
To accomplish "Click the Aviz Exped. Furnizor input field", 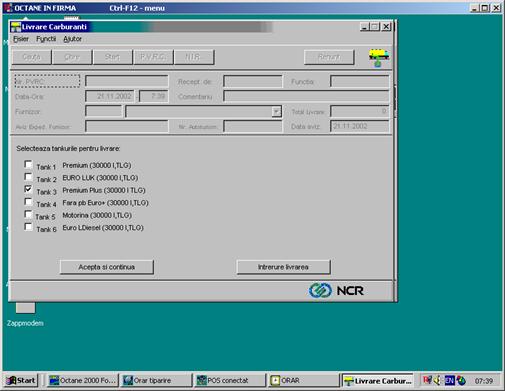I will 127,127.
